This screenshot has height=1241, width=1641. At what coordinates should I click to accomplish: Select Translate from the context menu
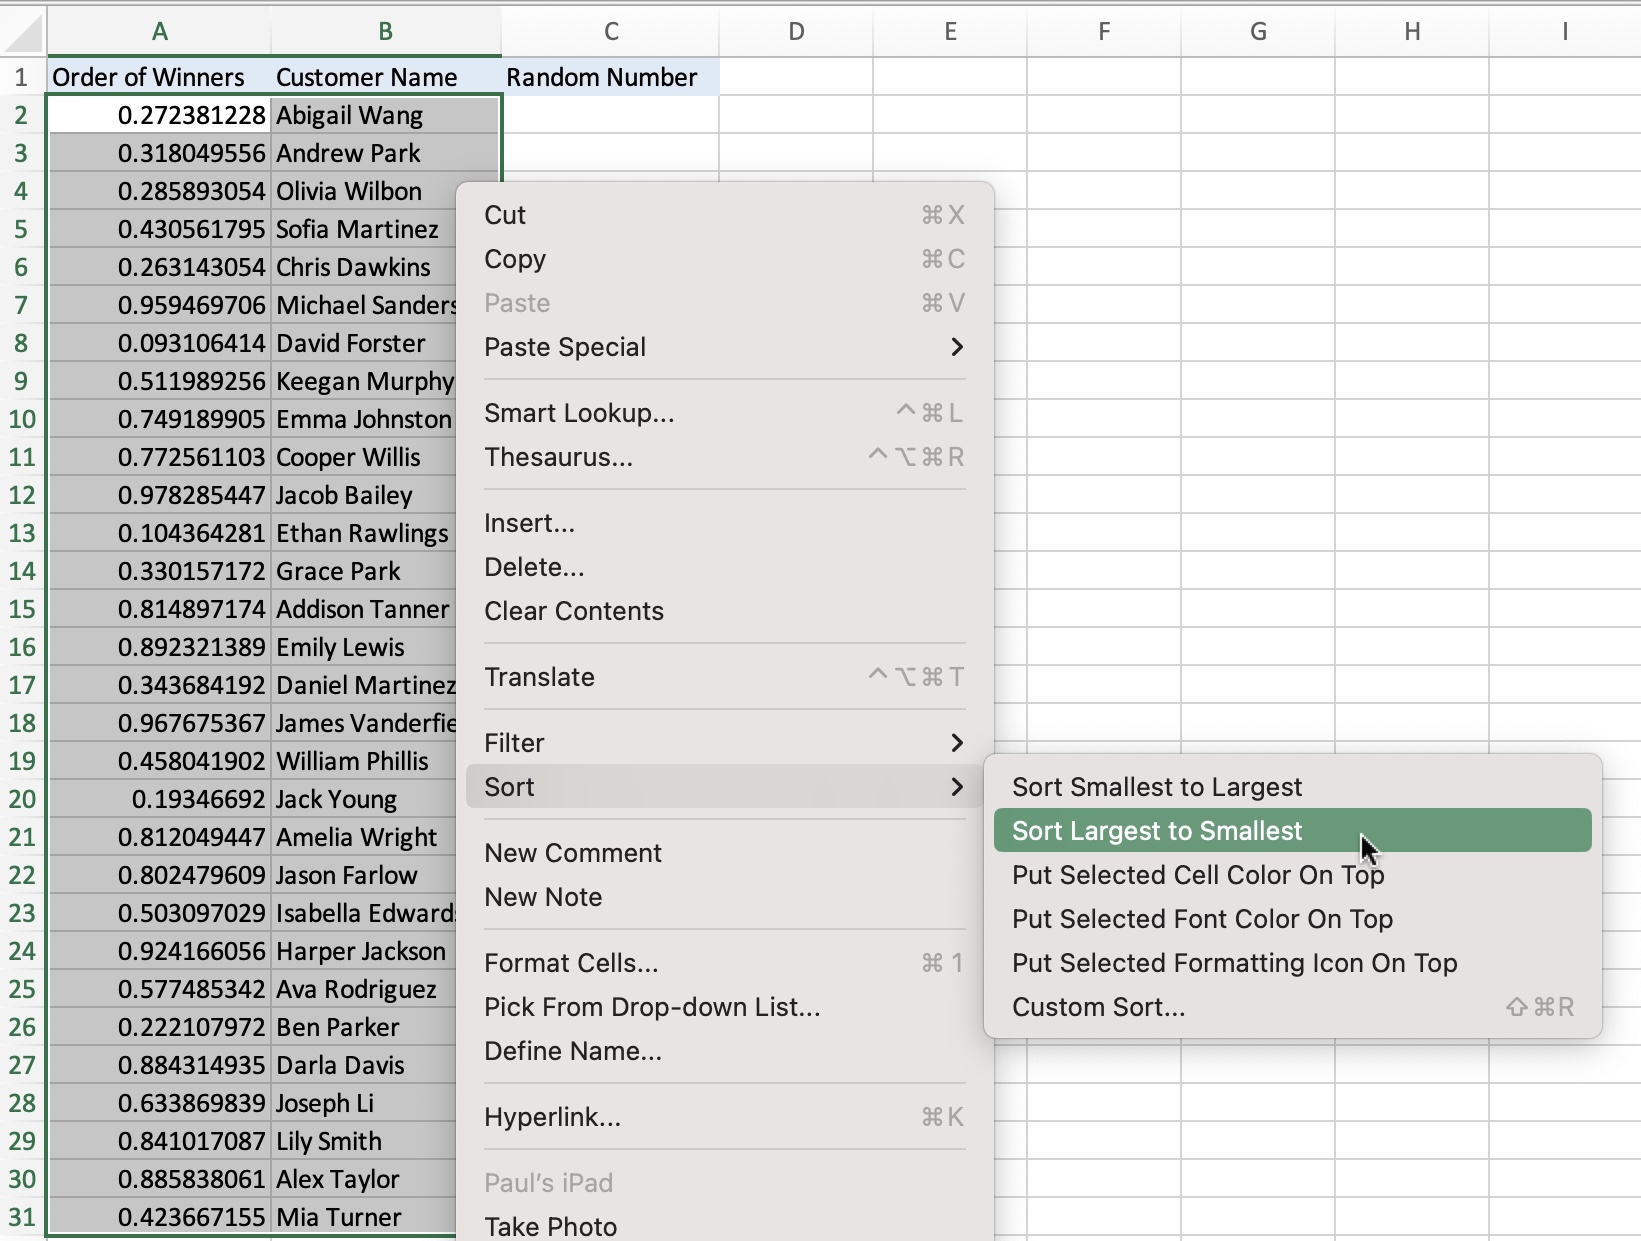tap(725, 677)
